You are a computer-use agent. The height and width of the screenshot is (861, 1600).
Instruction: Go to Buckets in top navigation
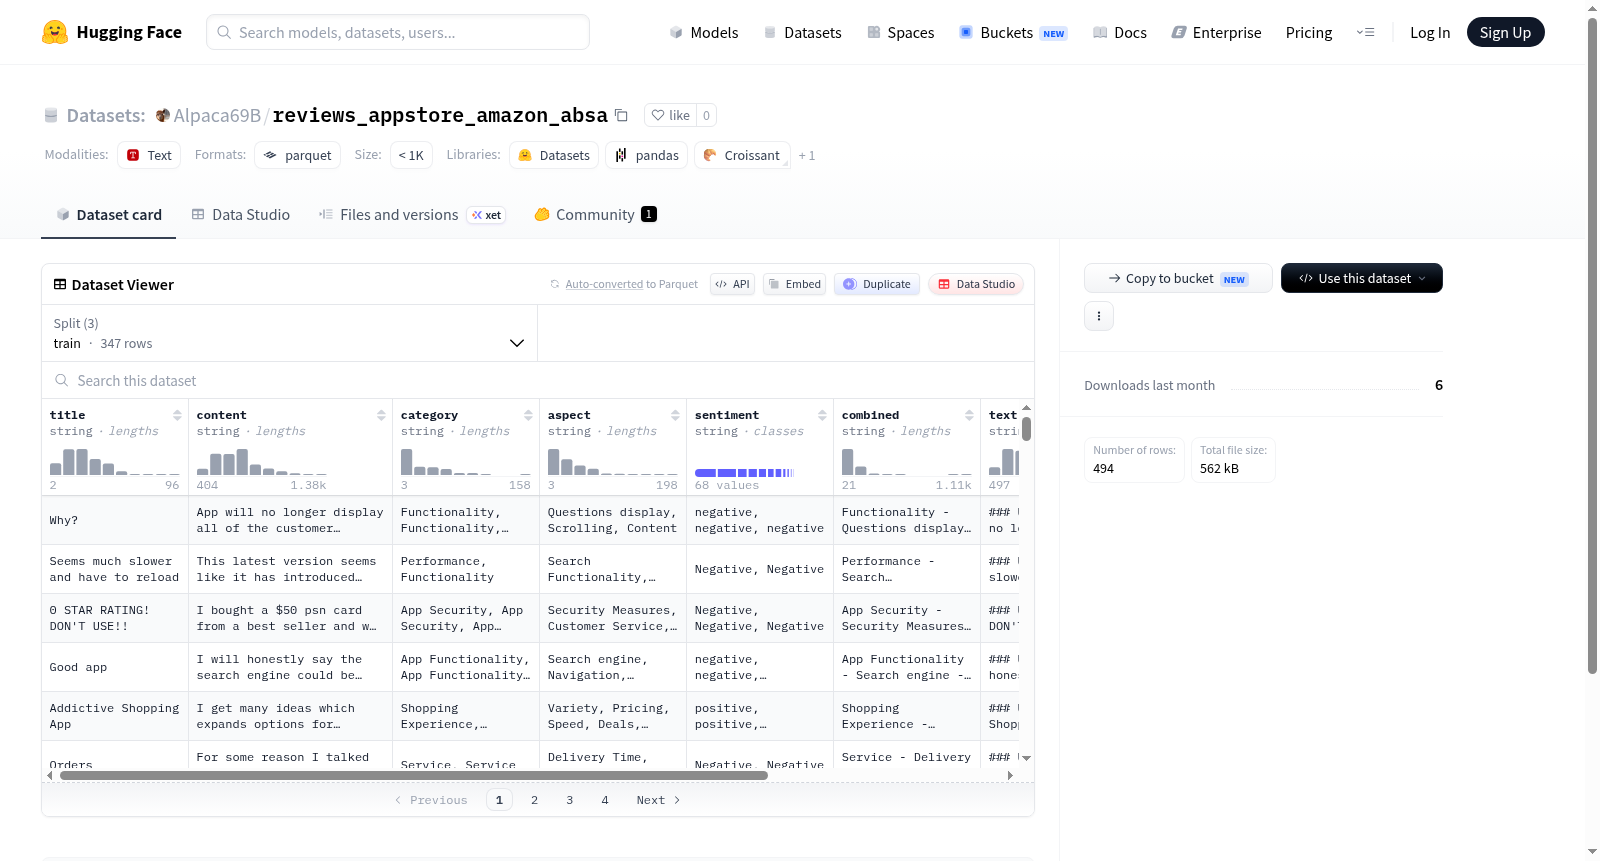(x=1013, y=32)
